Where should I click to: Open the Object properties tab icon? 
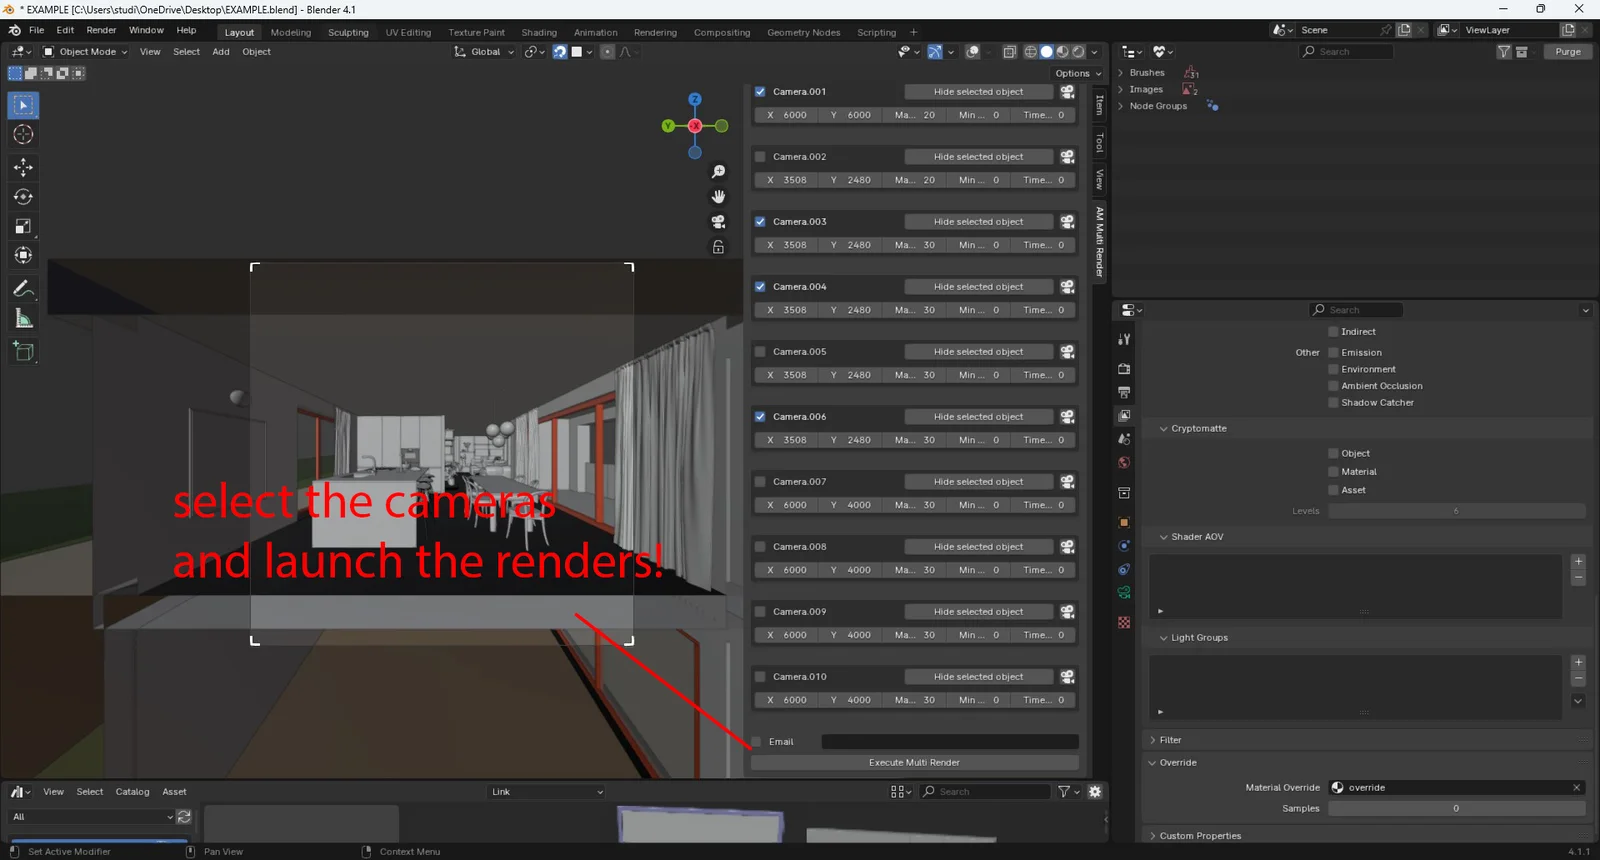(1124, 522)
